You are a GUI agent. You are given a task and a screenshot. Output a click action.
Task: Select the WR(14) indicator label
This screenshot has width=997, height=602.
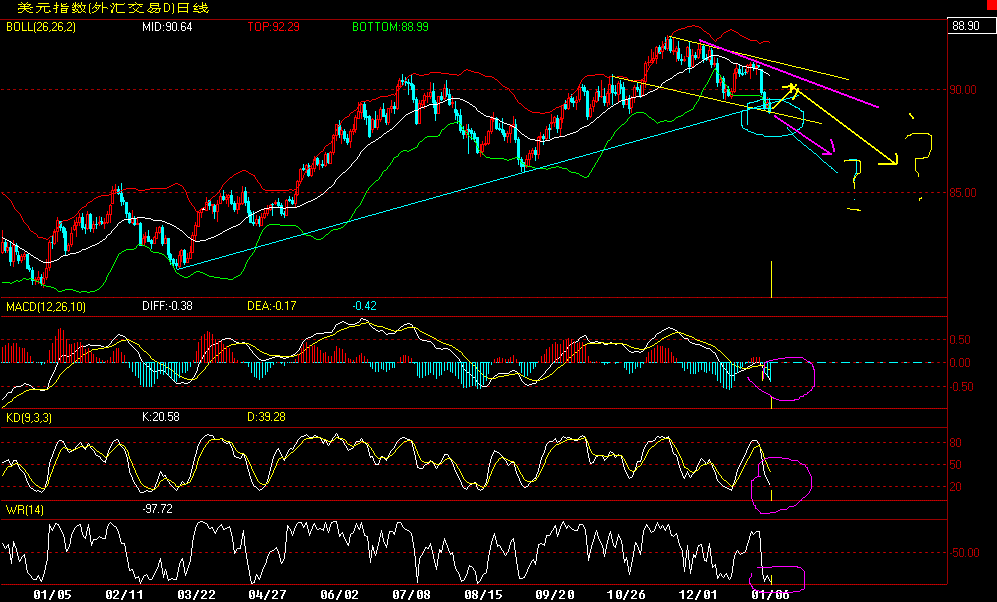[x=25, y=510]
